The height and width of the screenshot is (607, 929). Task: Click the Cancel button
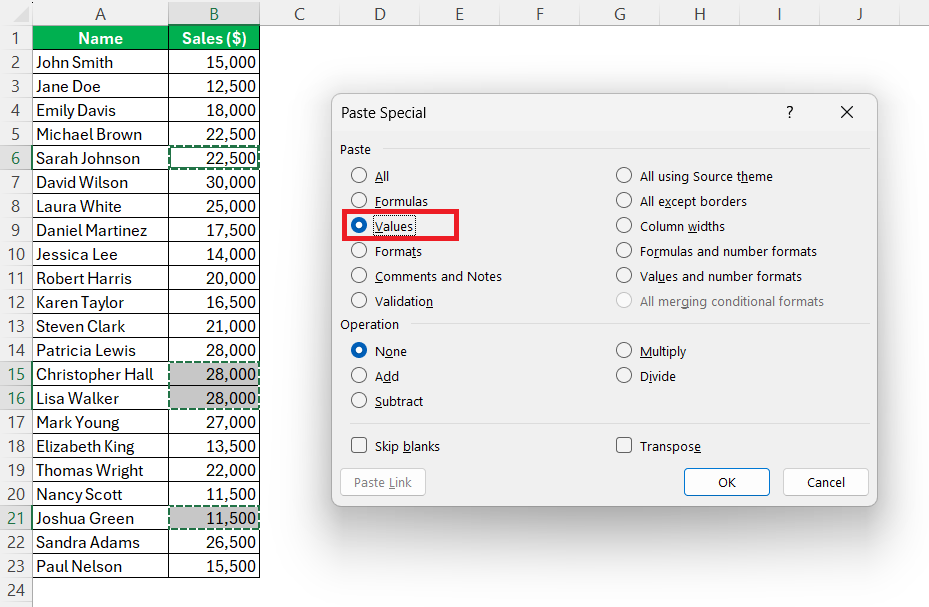pos(825,482)
